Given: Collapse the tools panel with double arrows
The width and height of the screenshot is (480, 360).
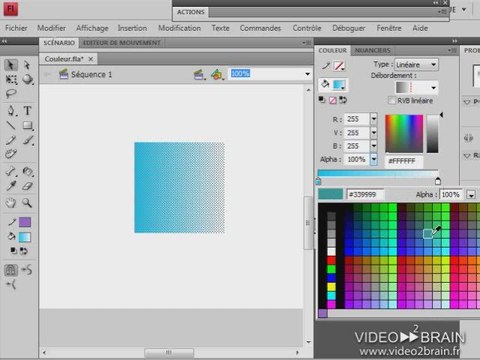Looking at the screenshot, I should [x=5, y=41].
